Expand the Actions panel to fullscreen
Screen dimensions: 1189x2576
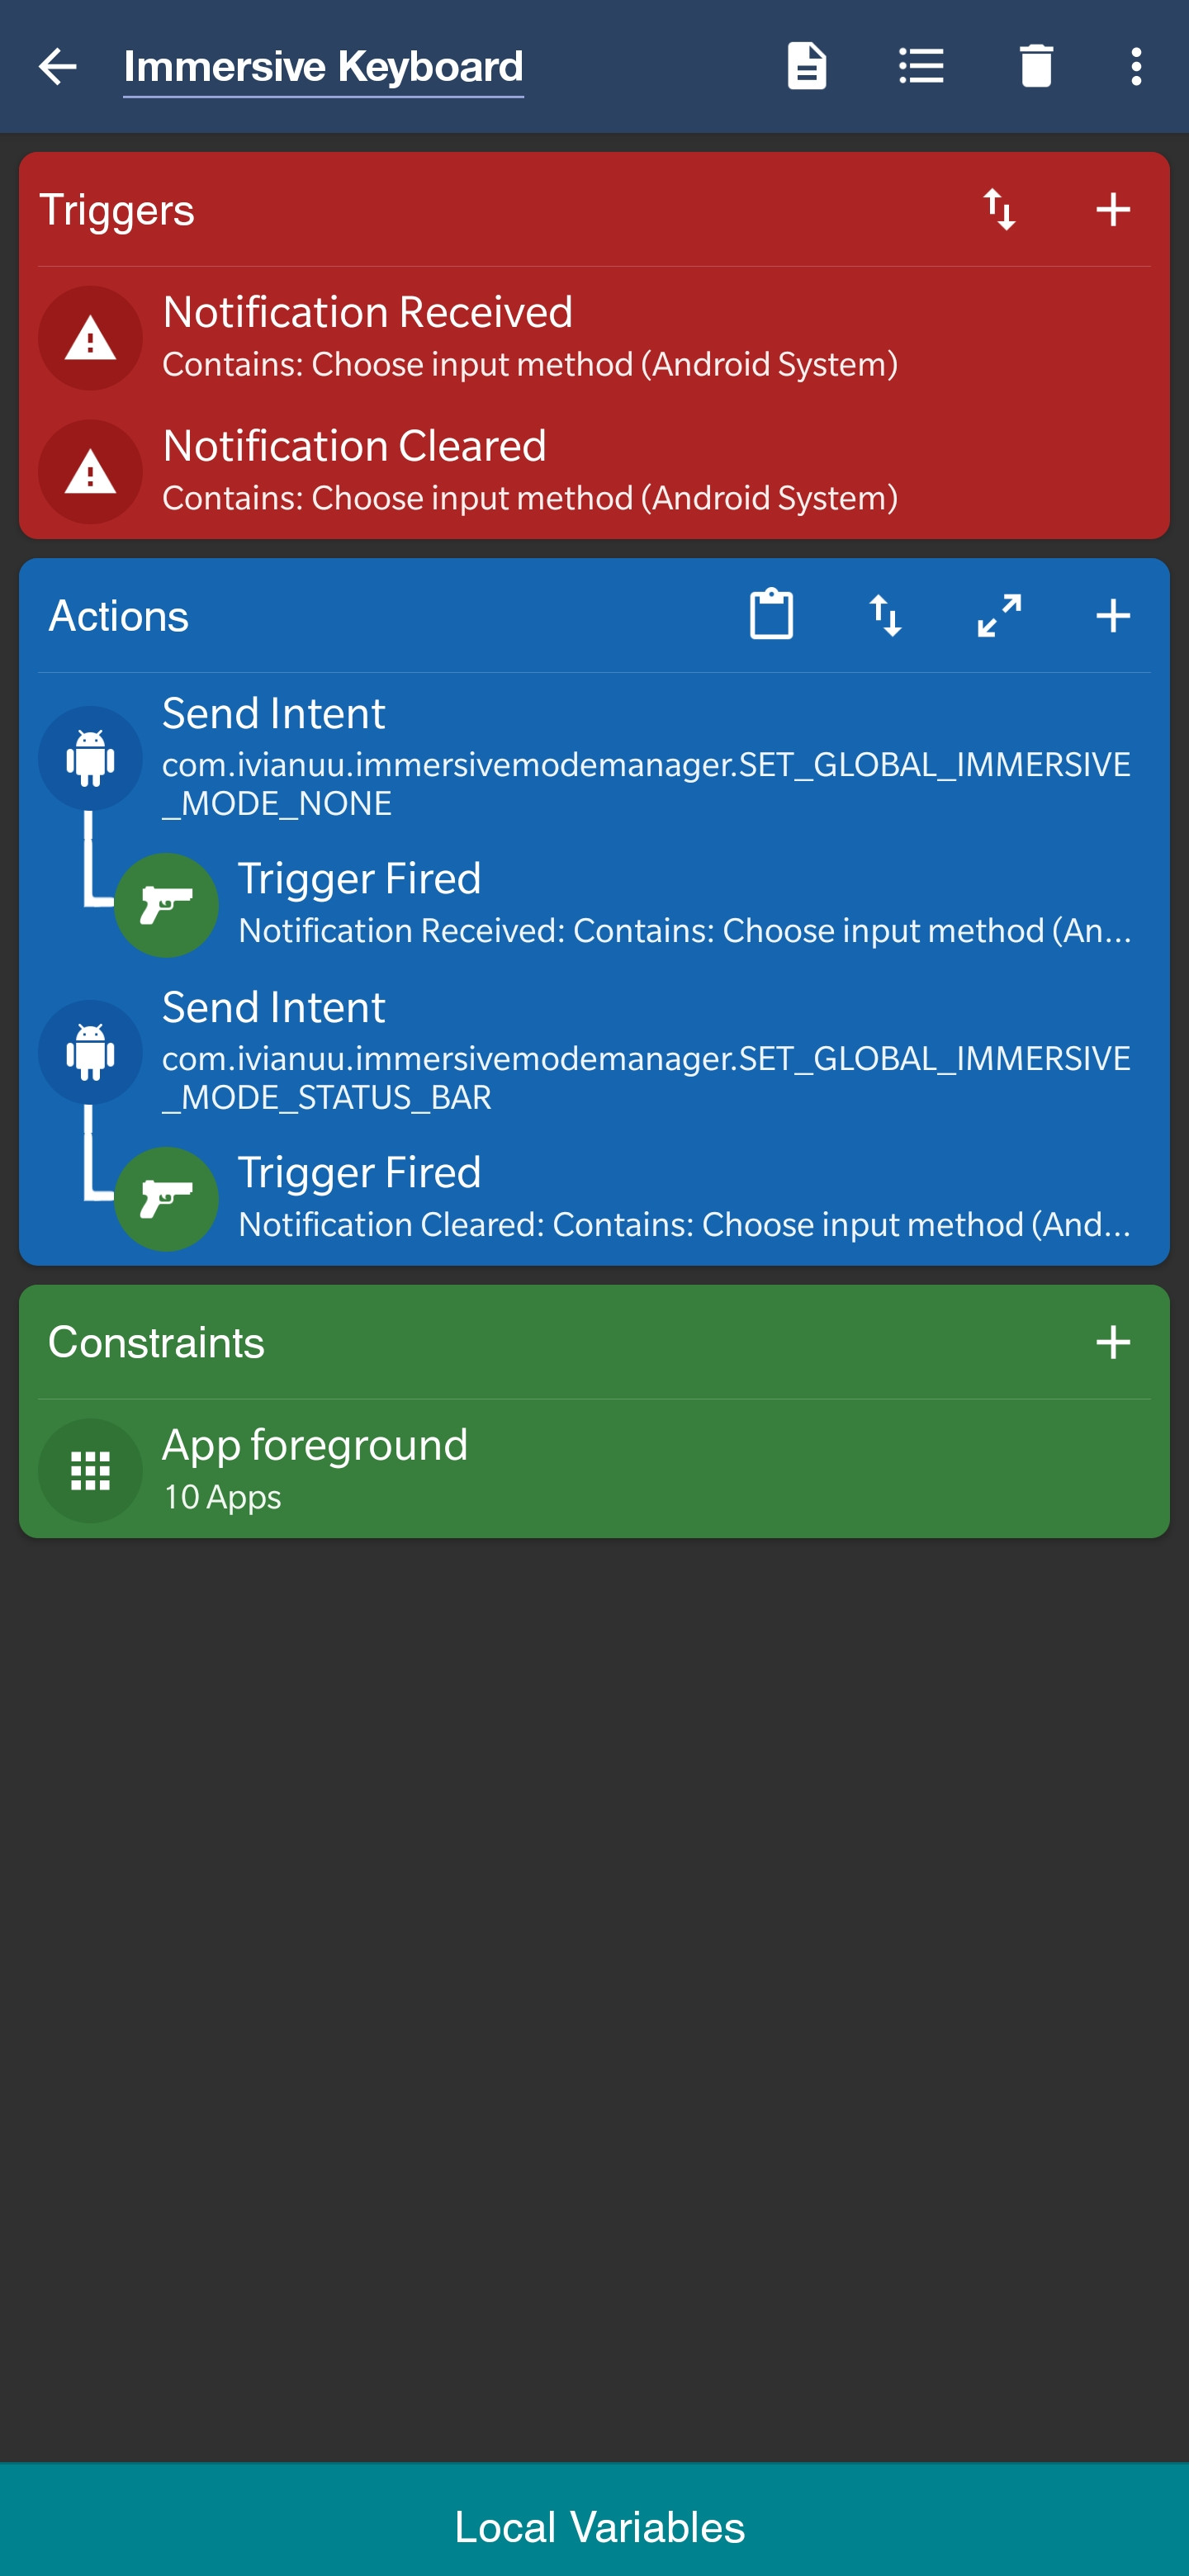[999, 615]
